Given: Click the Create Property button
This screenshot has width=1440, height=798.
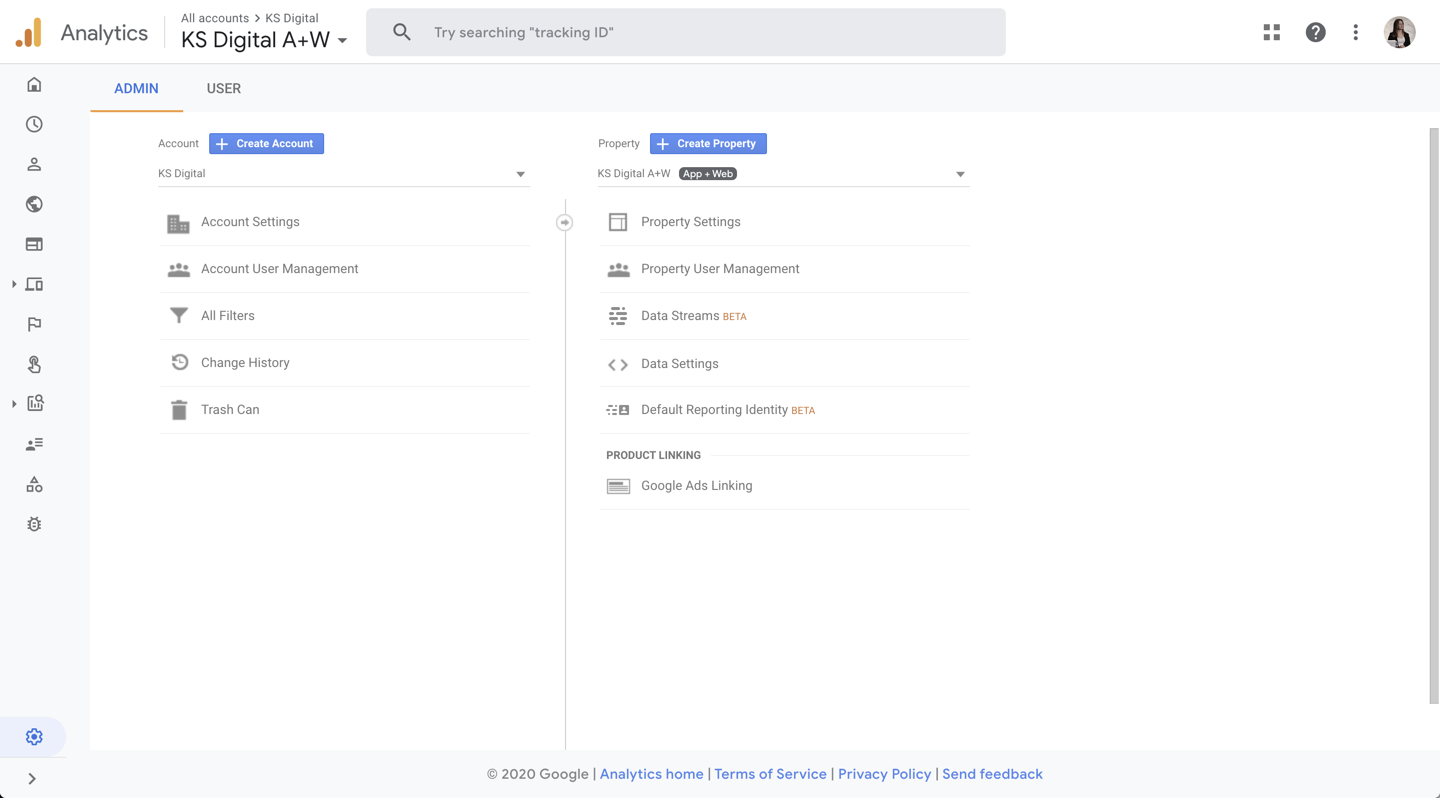Looking at the screenshot, I should tap(708, 144).
